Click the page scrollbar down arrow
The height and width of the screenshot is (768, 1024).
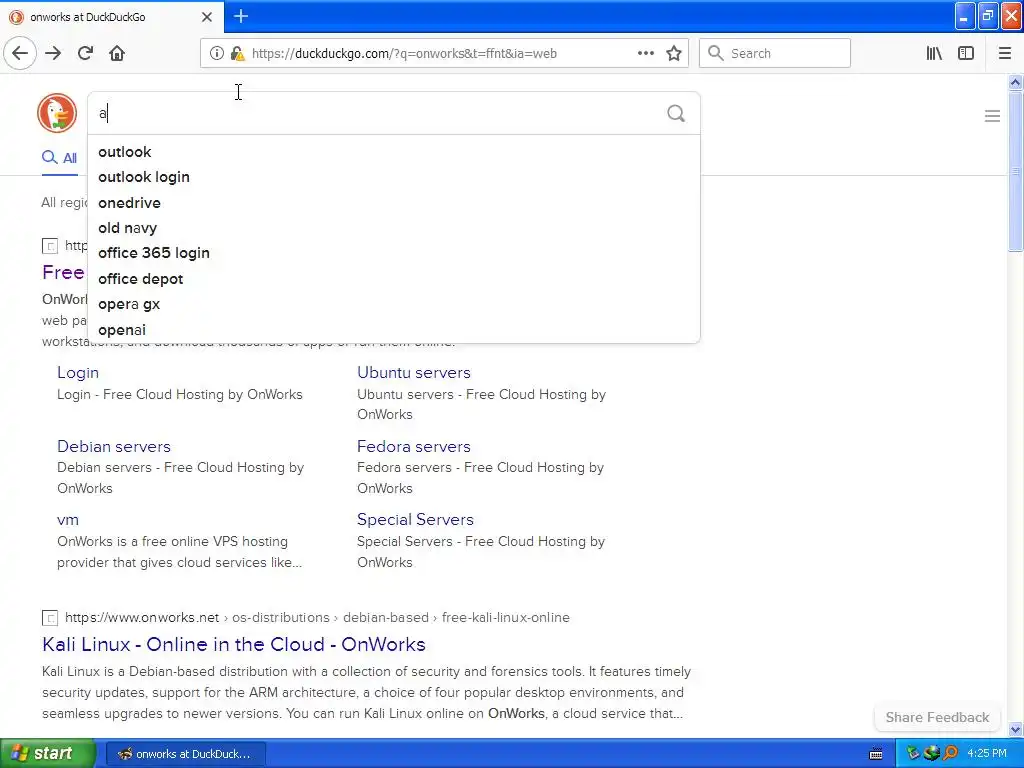click(1015, 729)
